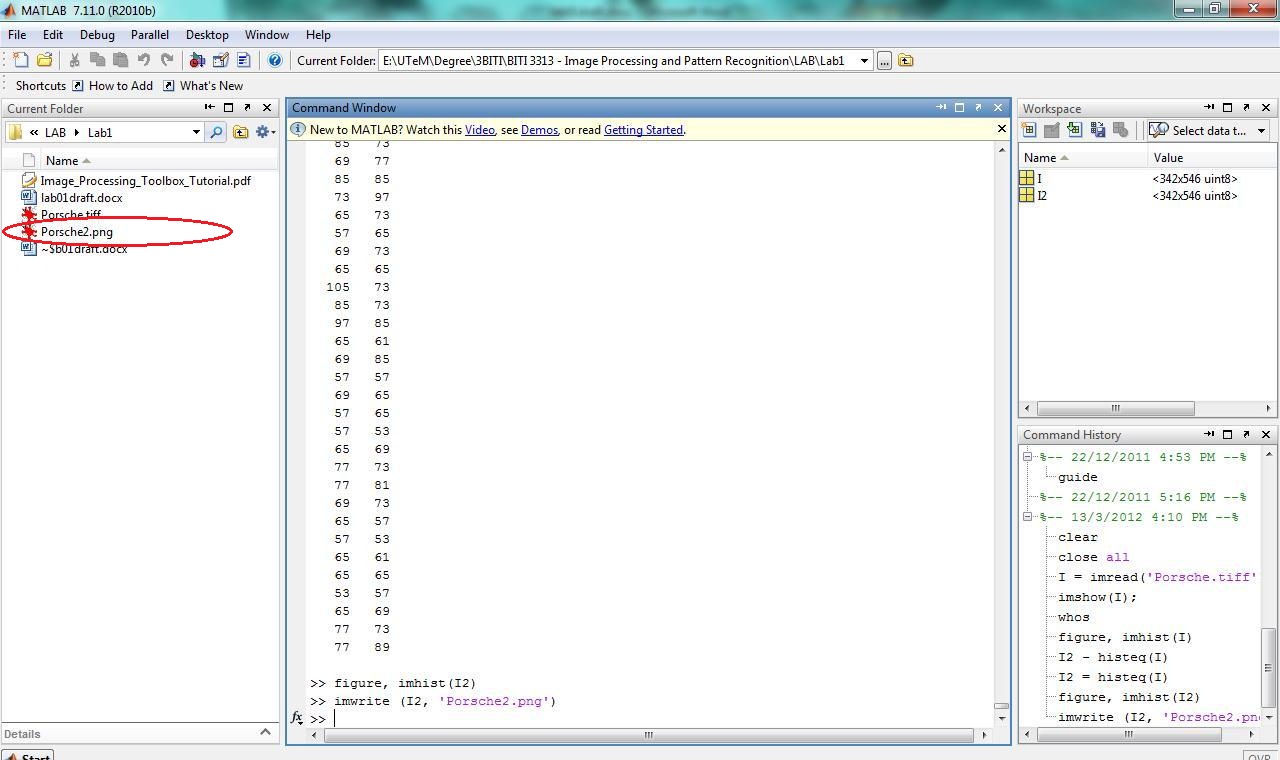Click the Getting Started link
The image size is (1280, 760).
643,130
